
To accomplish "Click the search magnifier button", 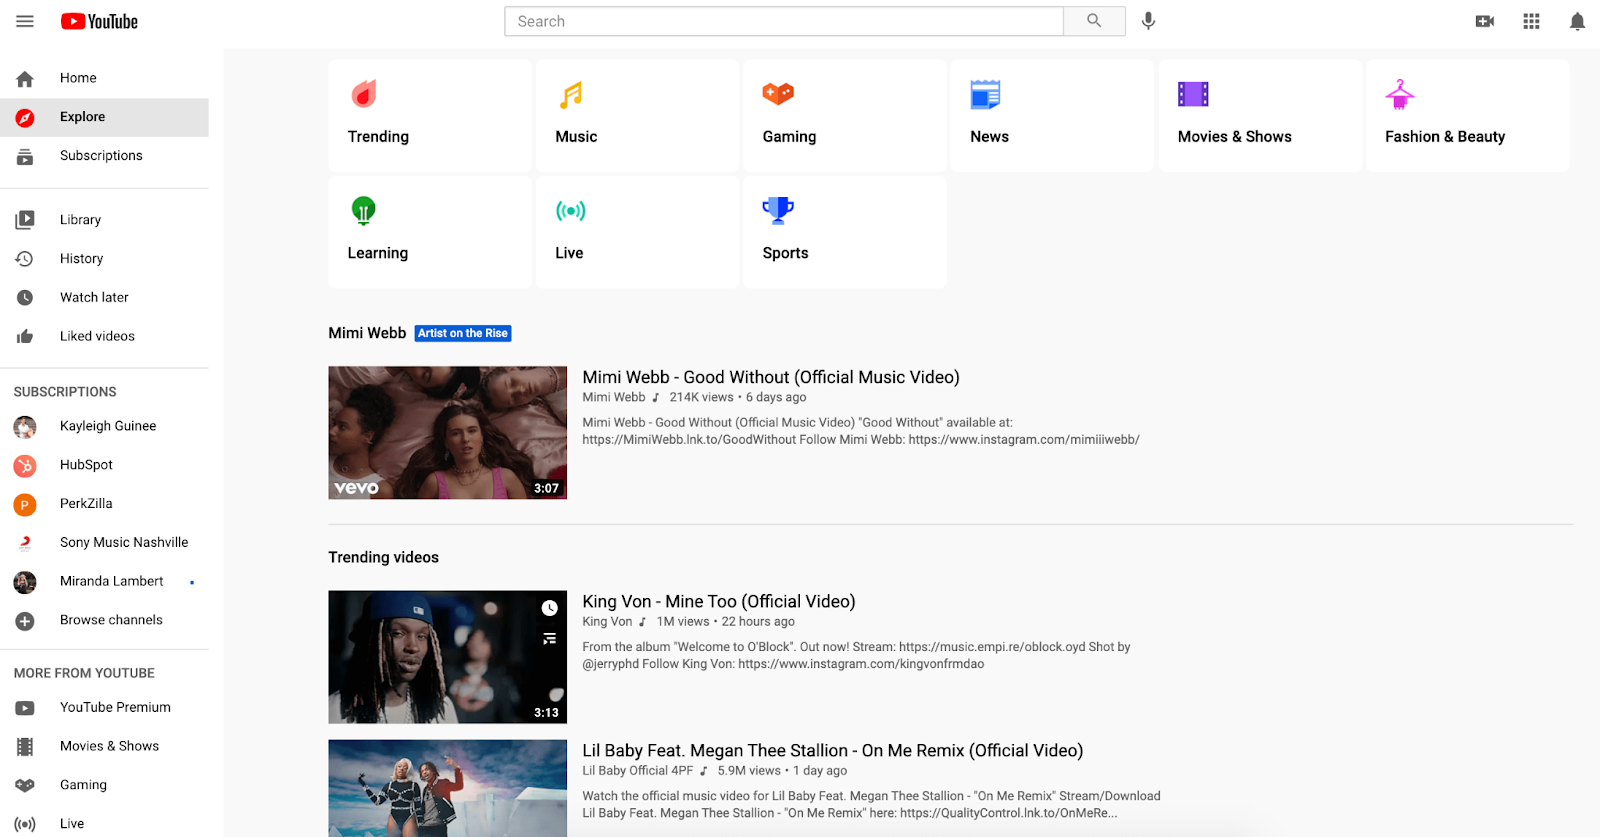I will (x=1094, y=21).
